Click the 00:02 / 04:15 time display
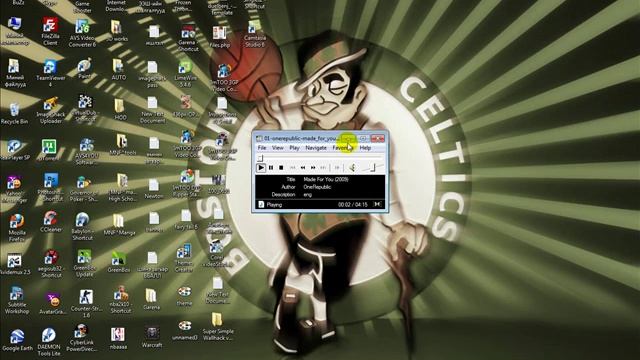Viewport: 640px width, 360px height. pos(353,204)
